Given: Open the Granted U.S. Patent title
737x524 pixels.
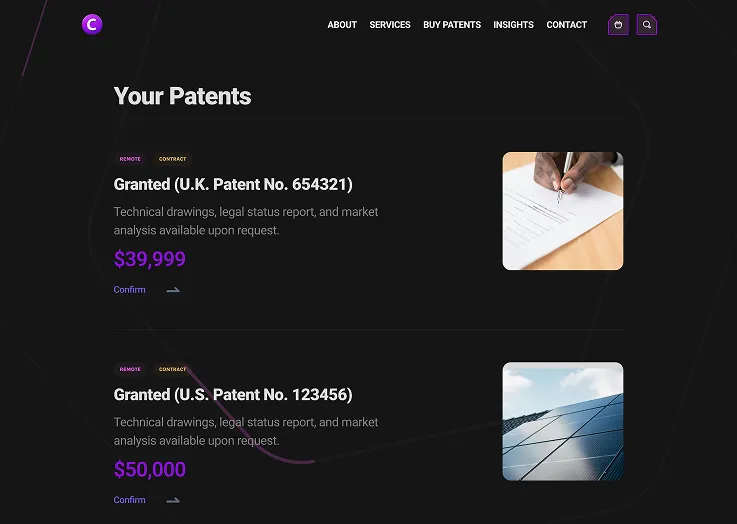Looking at the screenshot, I should pyautogui.click(x=233, y=395).
